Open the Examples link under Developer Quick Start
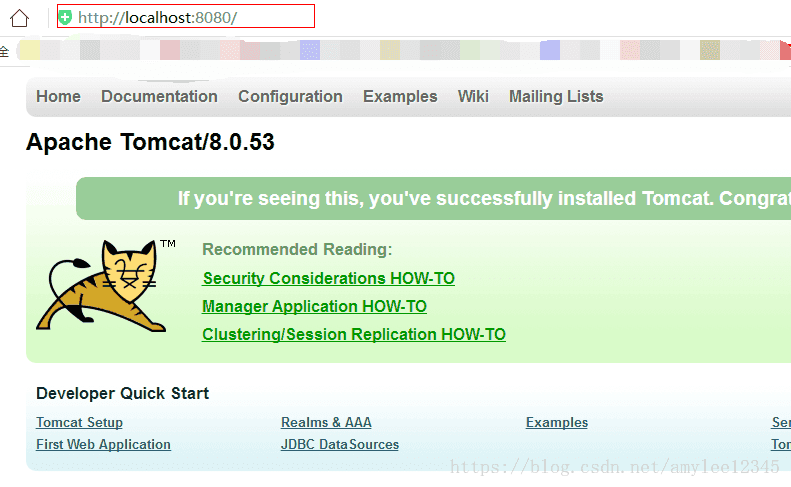This screenshot has width=791, height=487. 557,422
